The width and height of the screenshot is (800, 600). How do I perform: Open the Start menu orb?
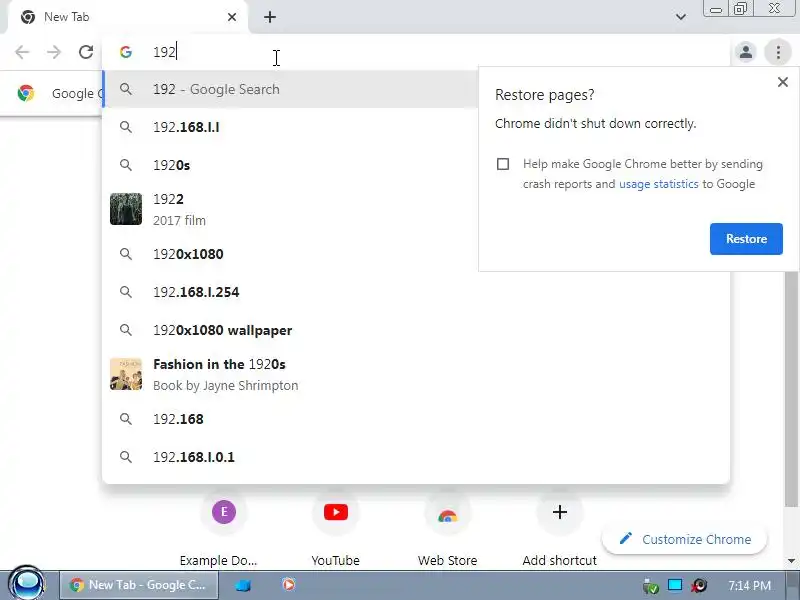[27, 584]
